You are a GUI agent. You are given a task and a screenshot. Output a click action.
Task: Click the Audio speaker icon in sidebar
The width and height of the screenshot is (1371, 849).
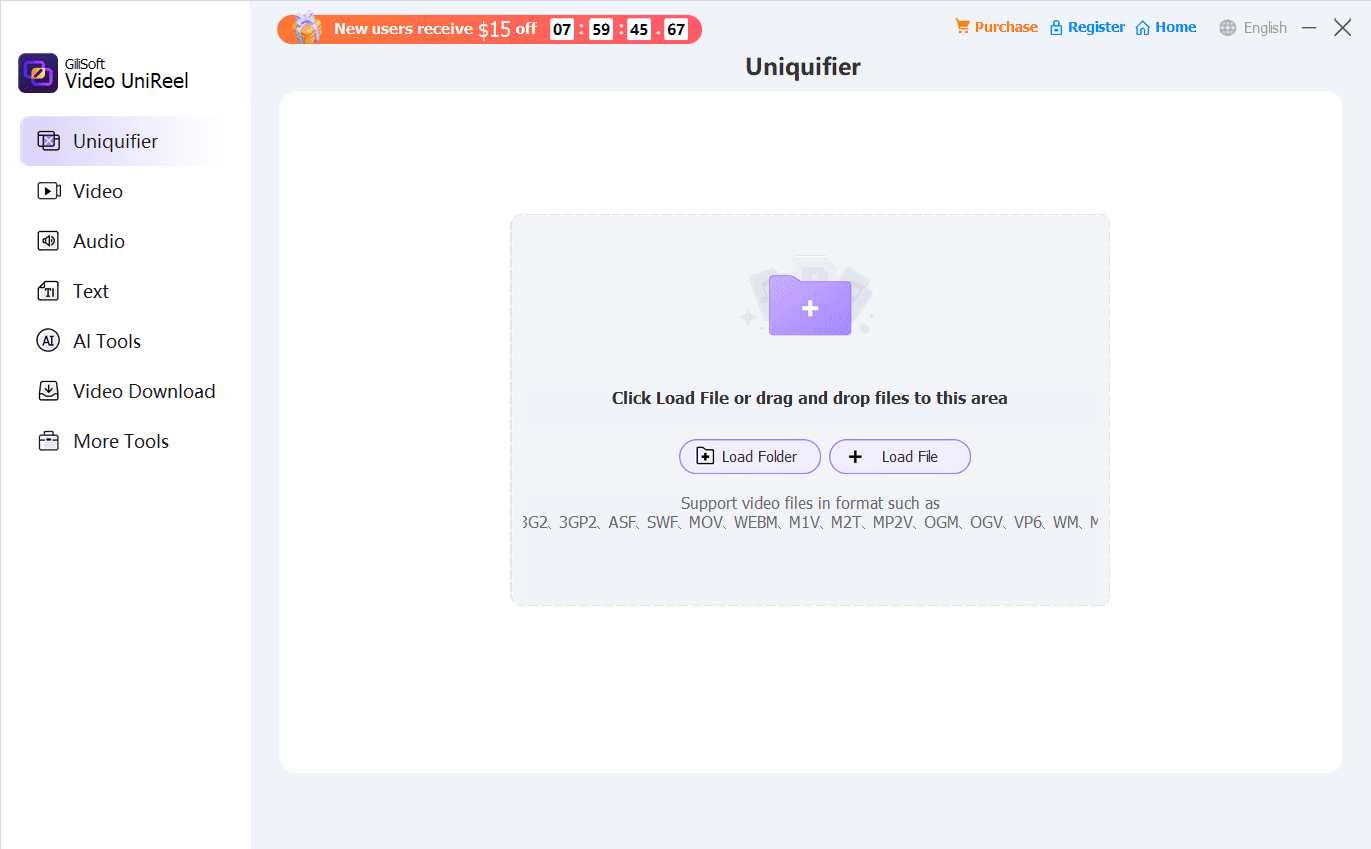point(48,241)
